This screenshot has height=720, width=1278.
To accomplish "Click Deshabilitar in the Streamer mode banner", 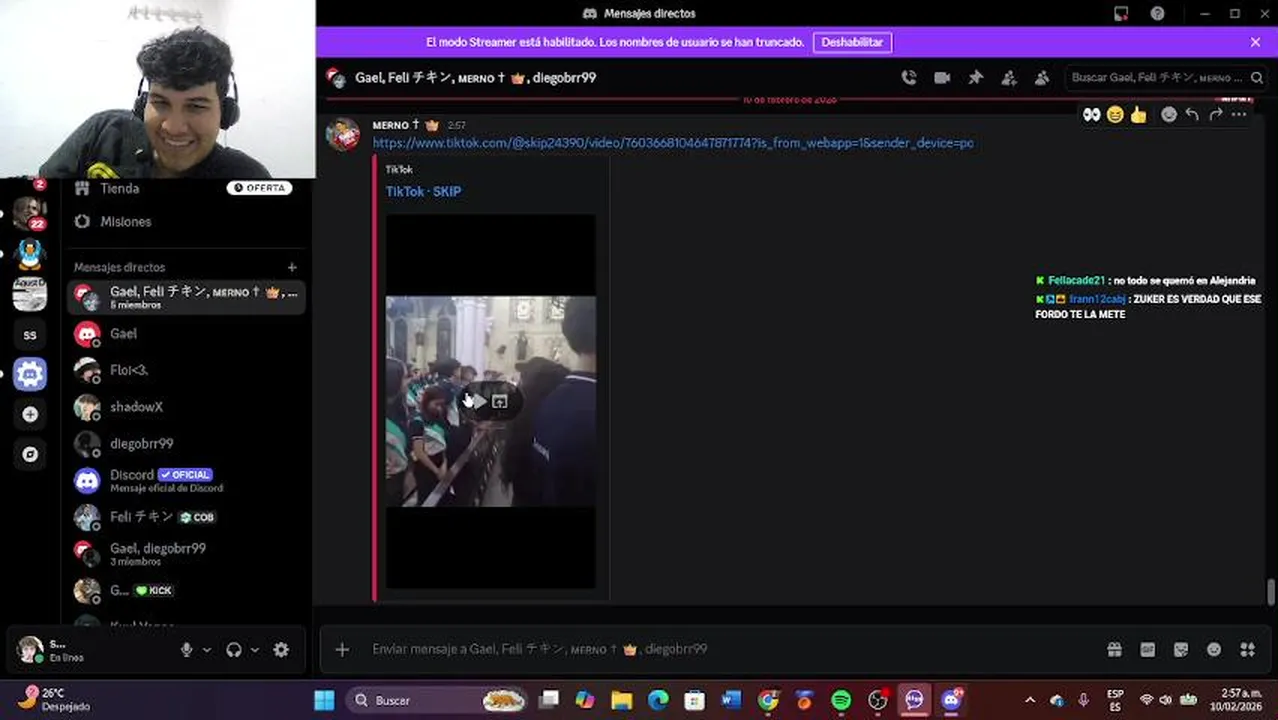I will 852,42.
